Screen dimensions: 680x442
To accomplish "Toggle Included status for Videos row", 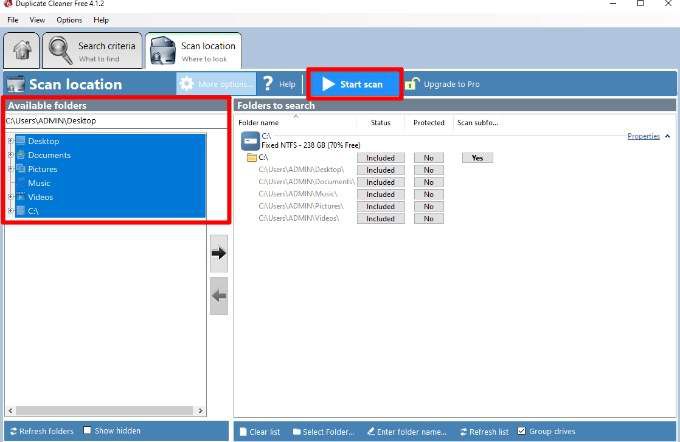I will (x=380, y=219).
